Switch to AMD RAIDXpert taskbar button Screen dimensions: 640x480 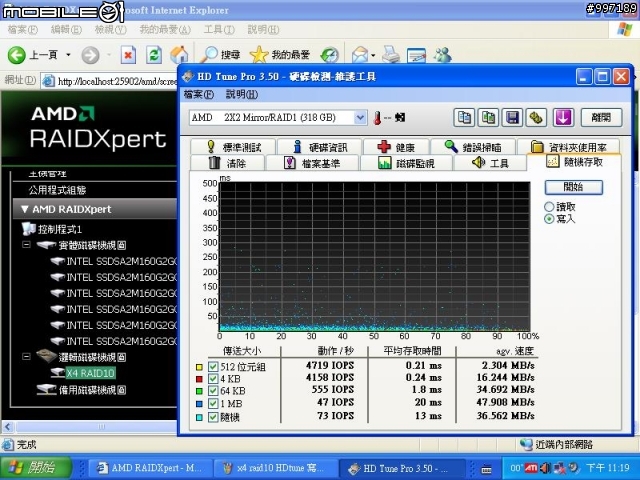[150, 468]
